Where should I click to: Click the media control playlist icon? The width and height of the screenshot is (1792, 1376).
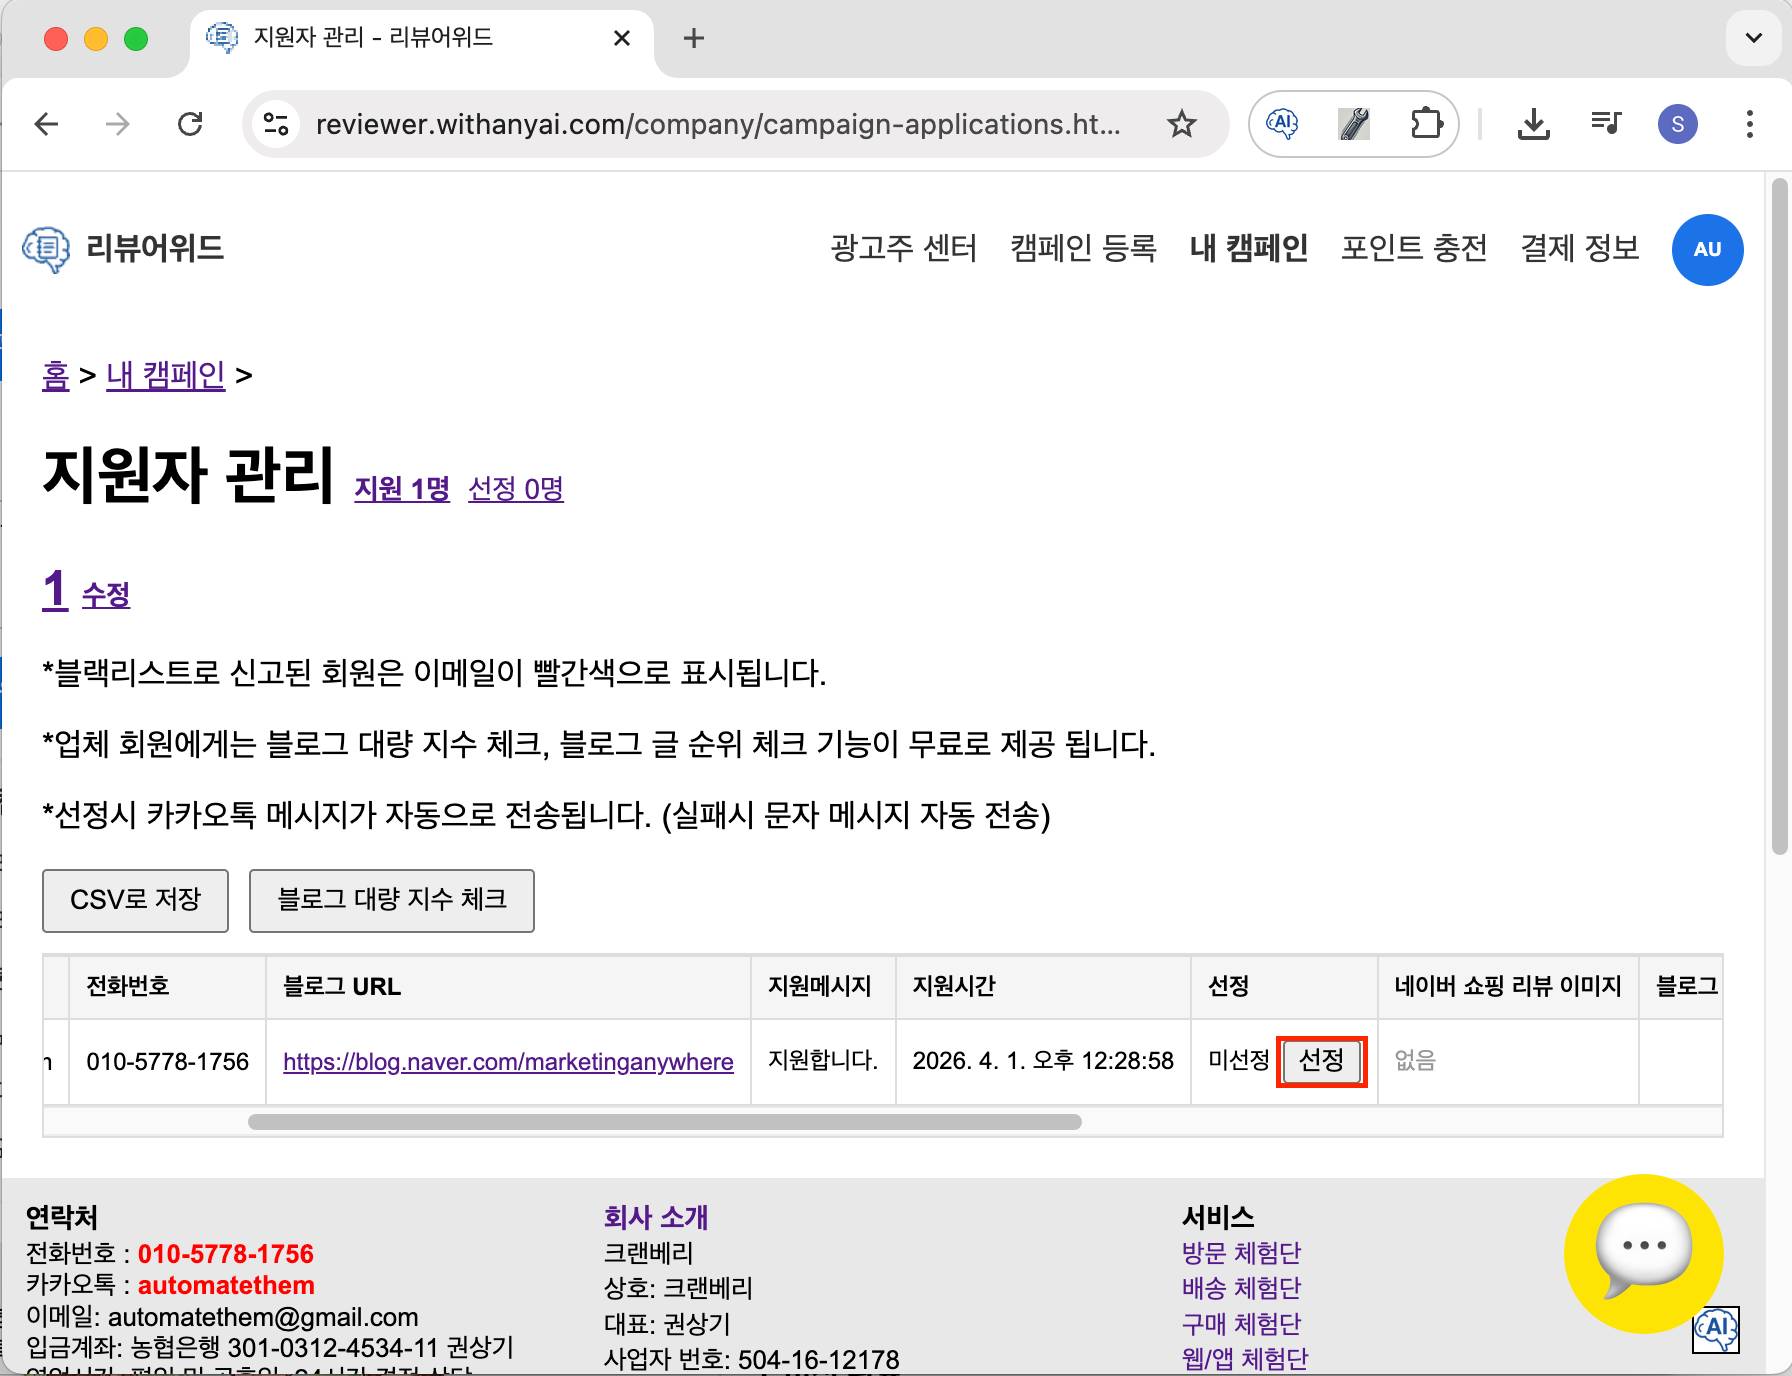click(x=1606, y=124)
